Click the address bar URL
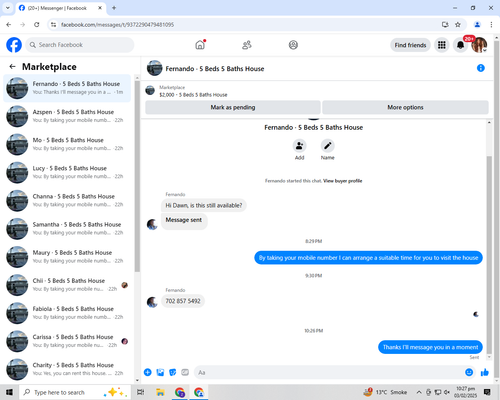This screenshot has height=400, width=500. tap(117, 25)
